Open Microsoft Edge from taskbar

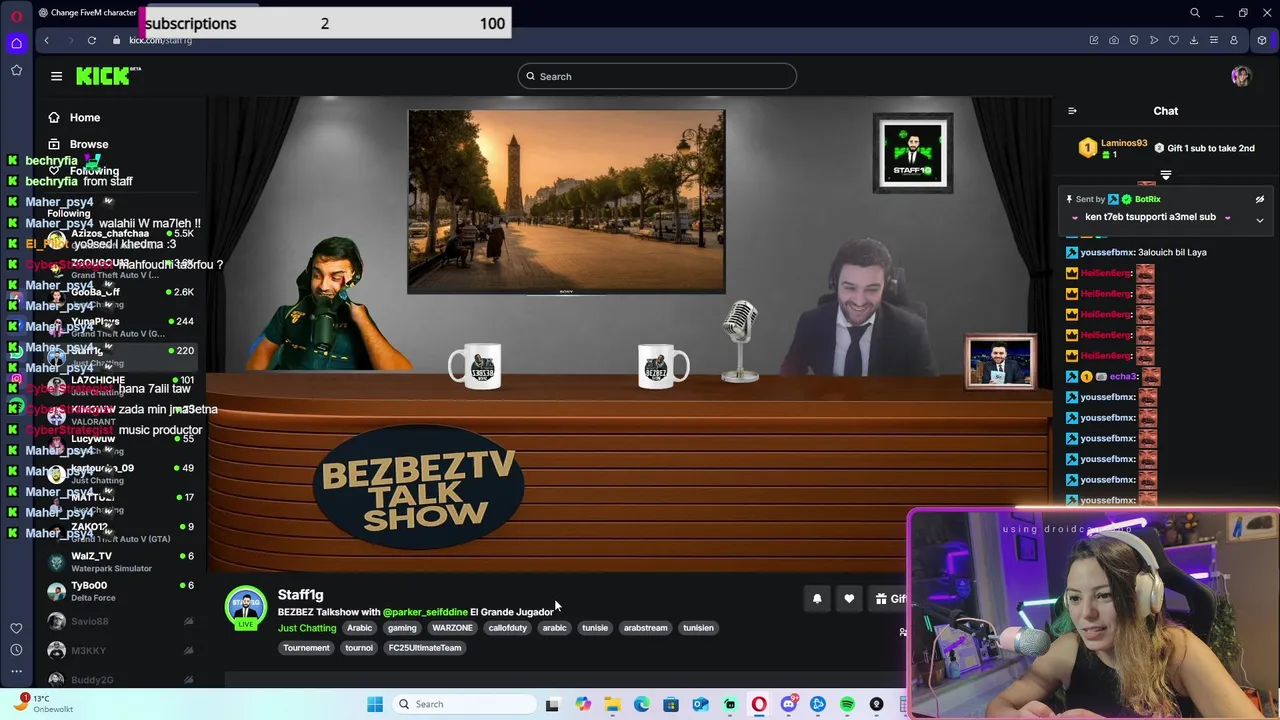[x=641, y=704]
